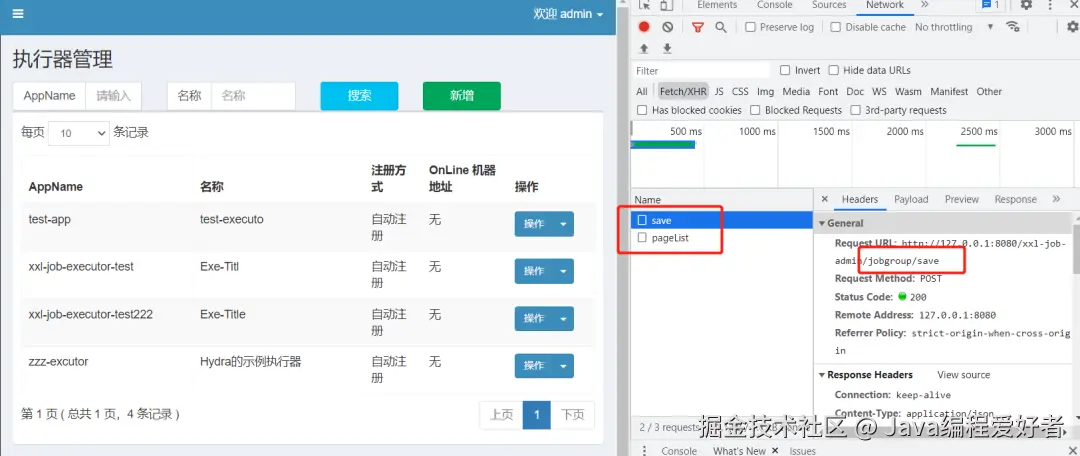Image resolution: width=1080 pixels, height=456 pixels.
Task: Switch to the Console panel tab
Action: [775, 5]
